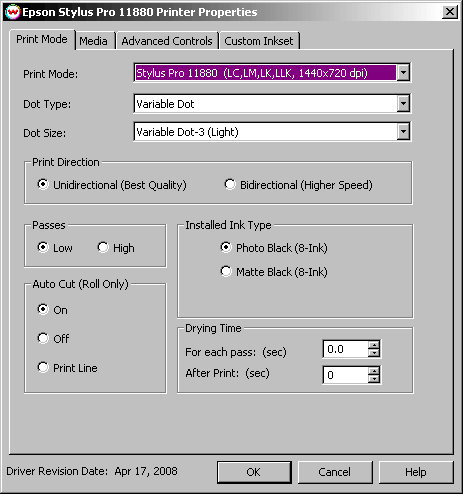Confirm settings with the OK button
The height and width of the screenshot is (494, 463).
tap(254, 472)
